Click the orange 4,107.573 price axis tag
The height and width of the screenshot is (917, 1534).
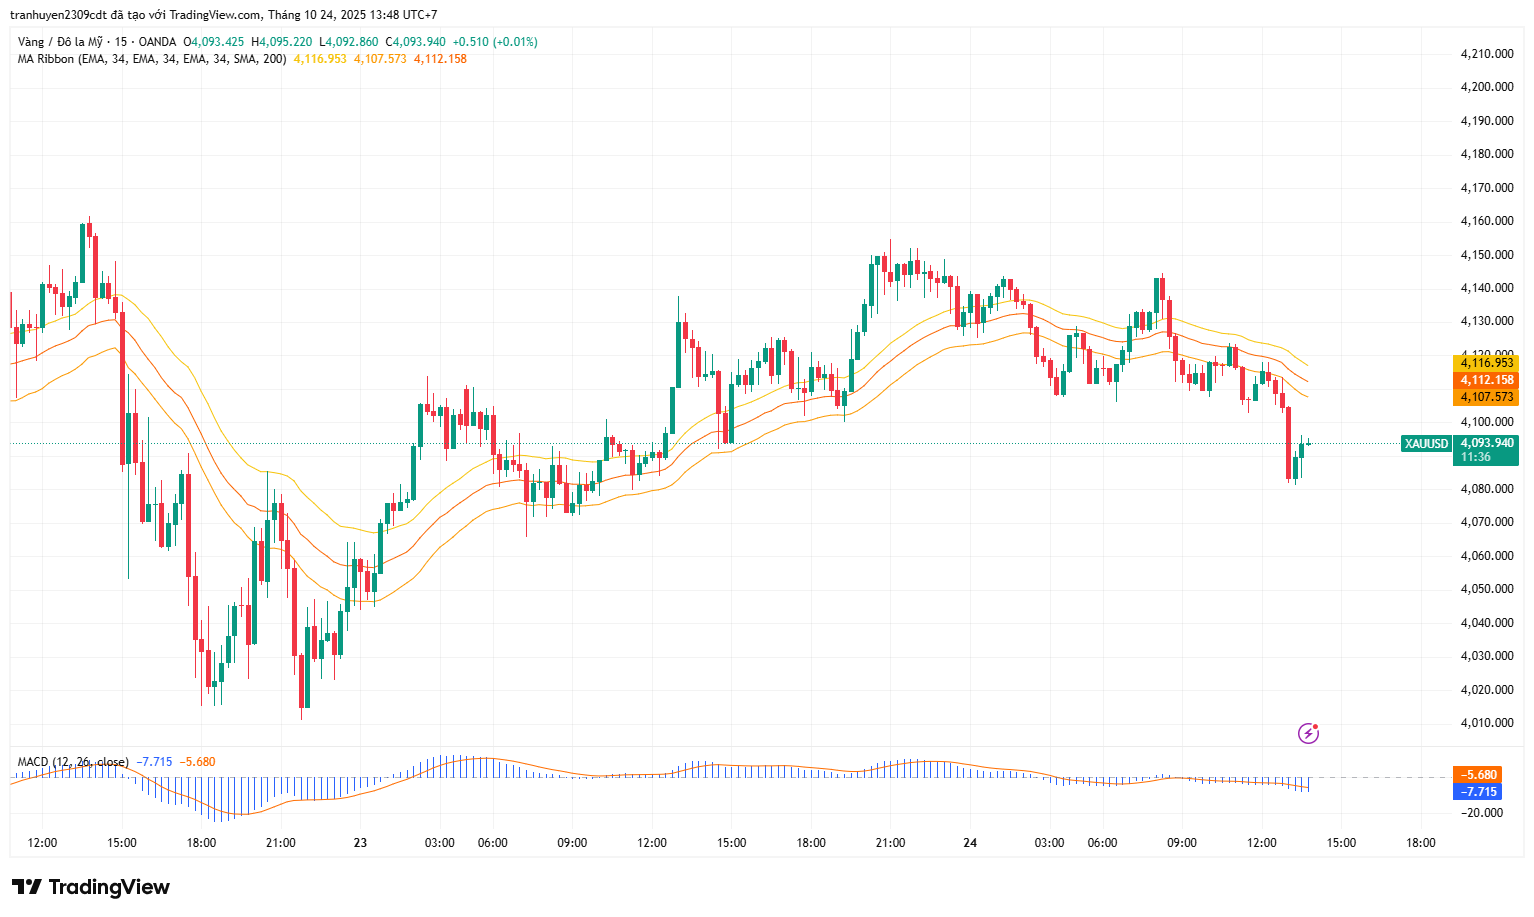pos(1486,397)
